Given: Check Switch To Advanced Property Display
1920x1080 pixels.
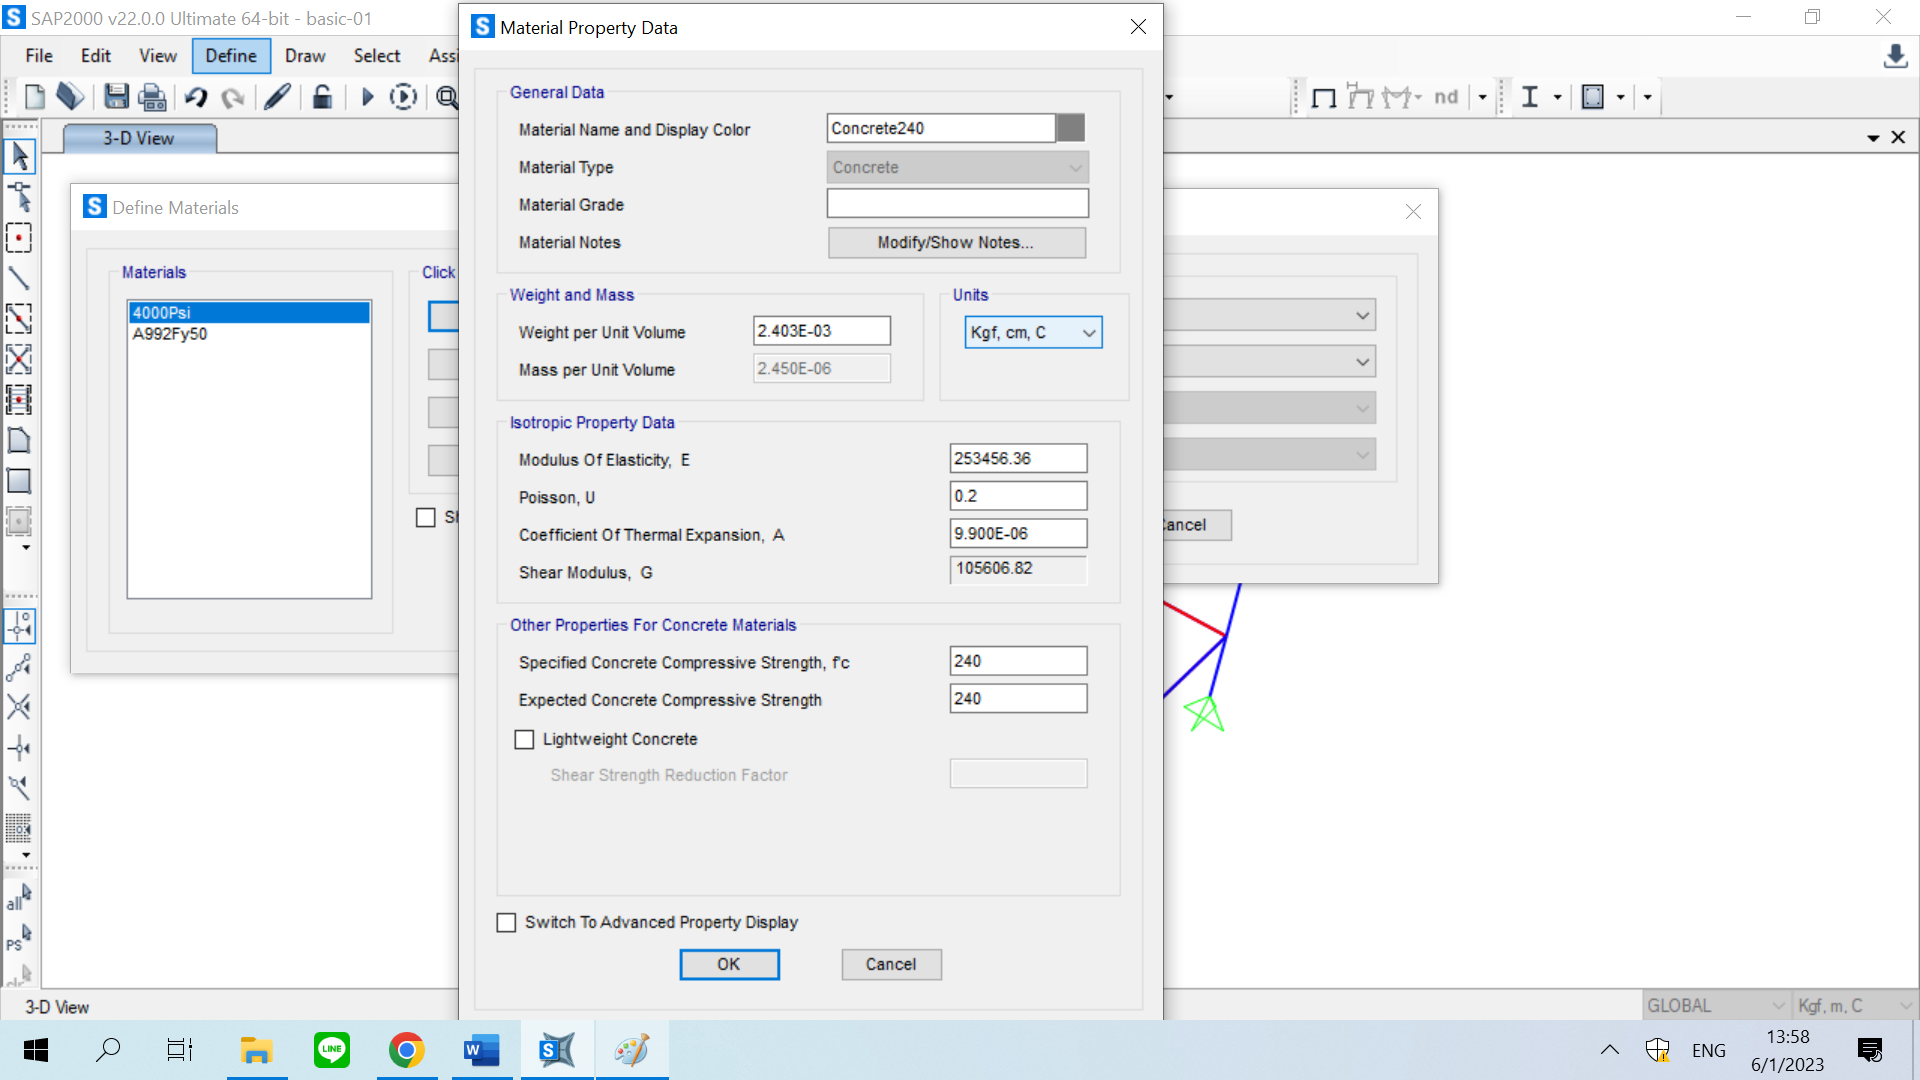Looking at the screenshot, I should [507, 923].
